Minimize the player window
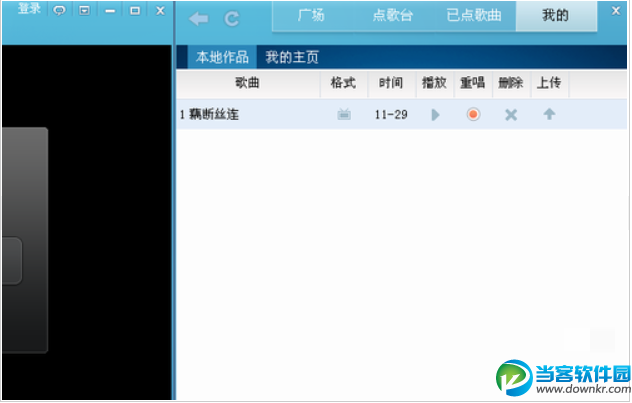The height and width of the screenshot is (403, 632). [x=110, y=11]
